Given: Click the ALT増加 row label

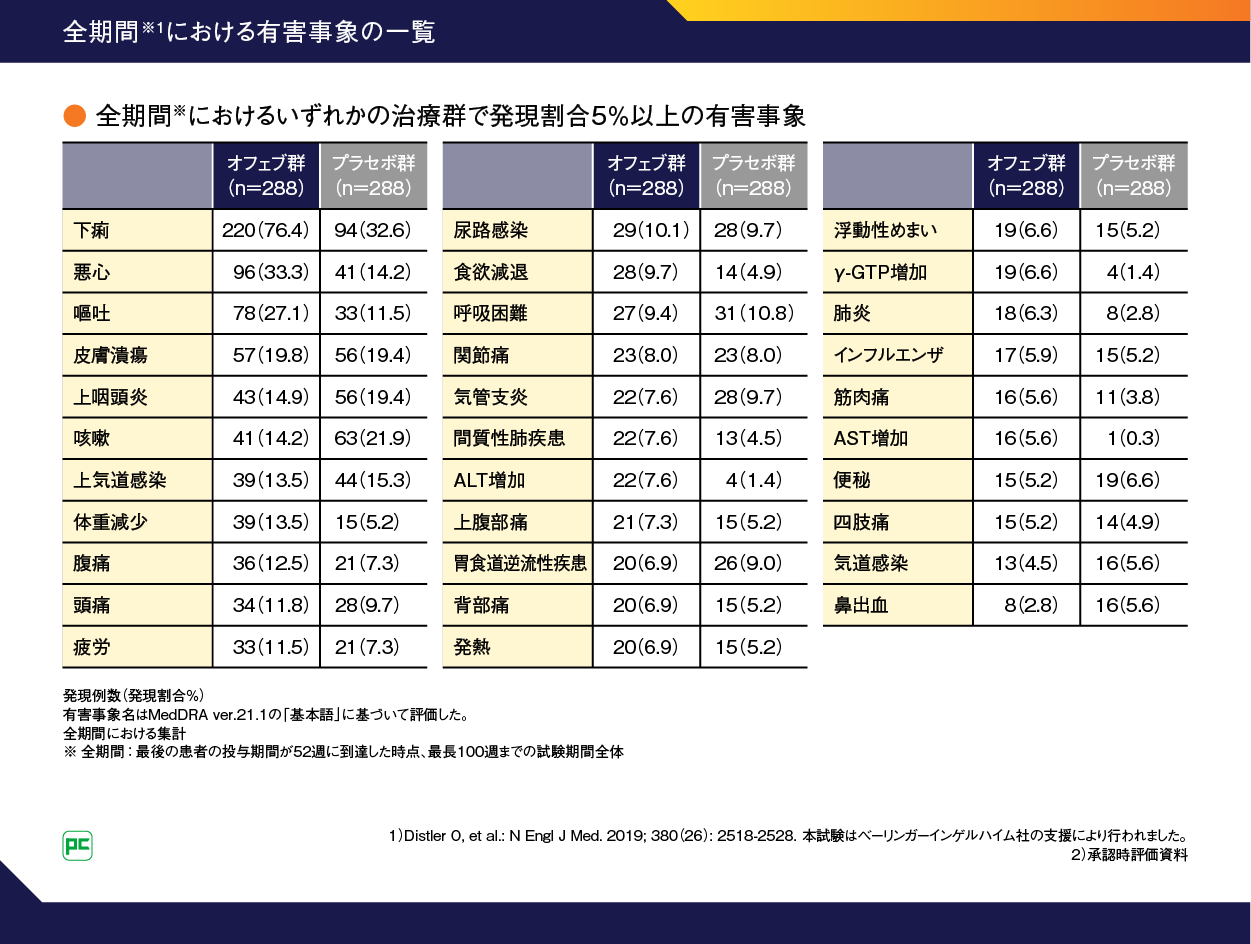Looking at the screenshot, I should [490, 481].
